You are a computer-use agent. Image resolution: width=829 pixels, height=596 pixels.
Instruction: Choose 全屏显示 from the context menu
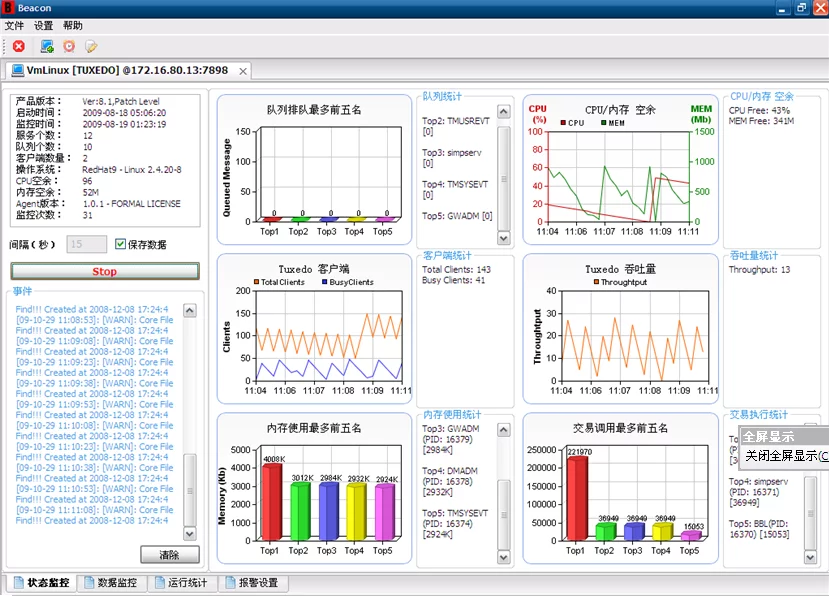click(784, 437)
